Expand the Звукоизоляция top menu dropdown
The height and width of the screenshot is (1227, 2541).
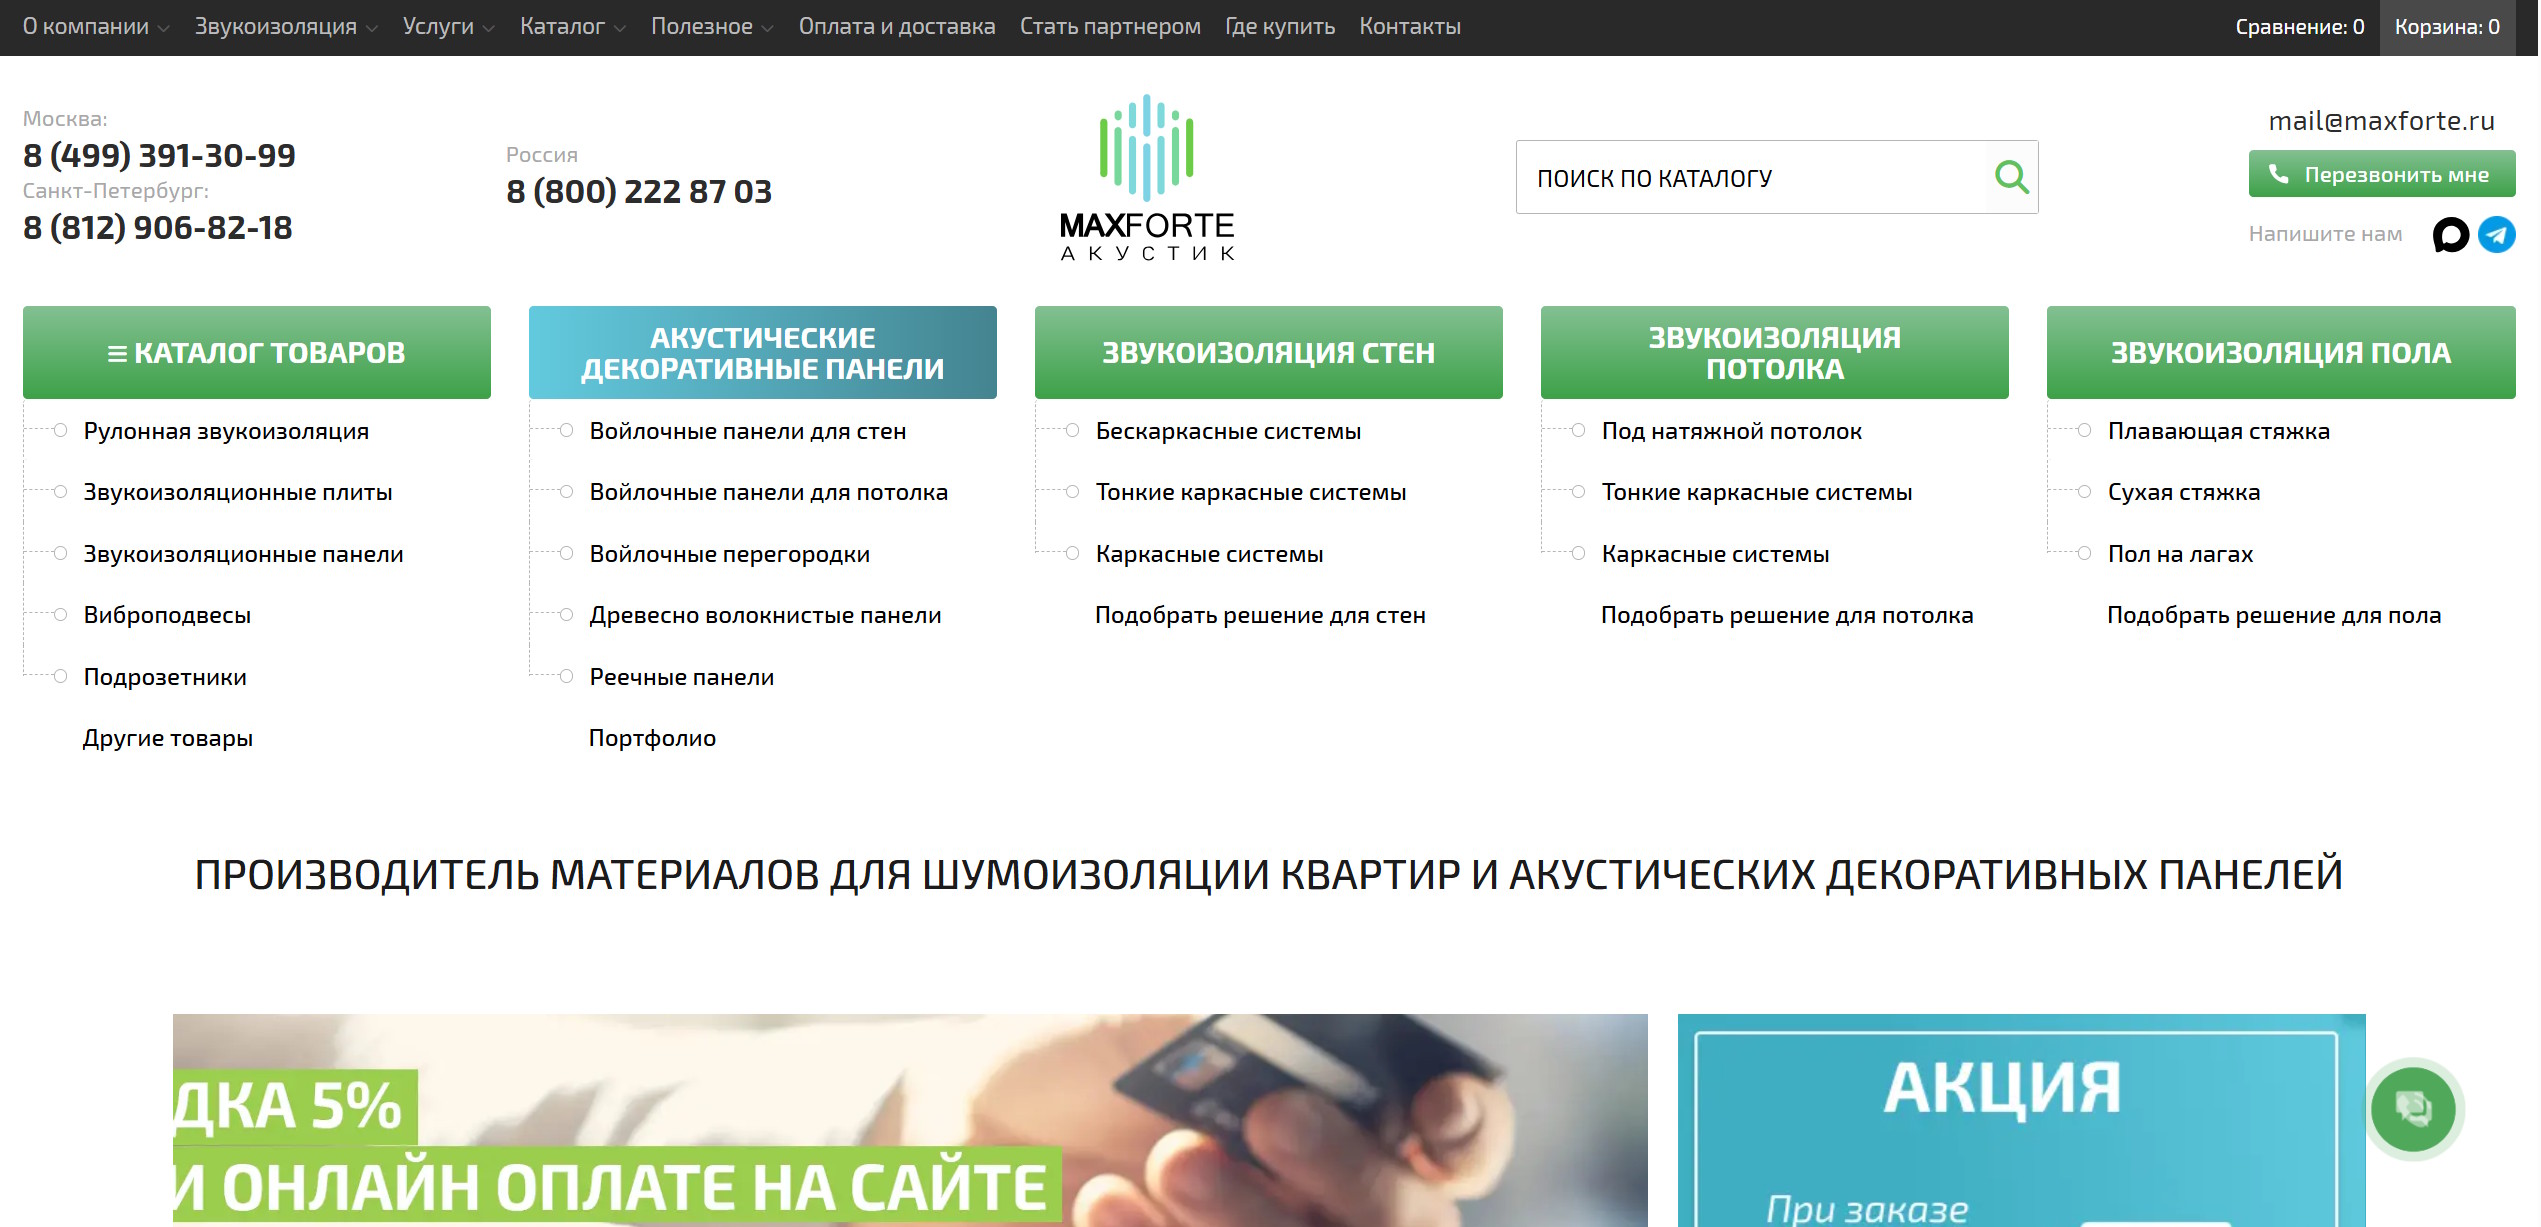[x=286, y=27]
